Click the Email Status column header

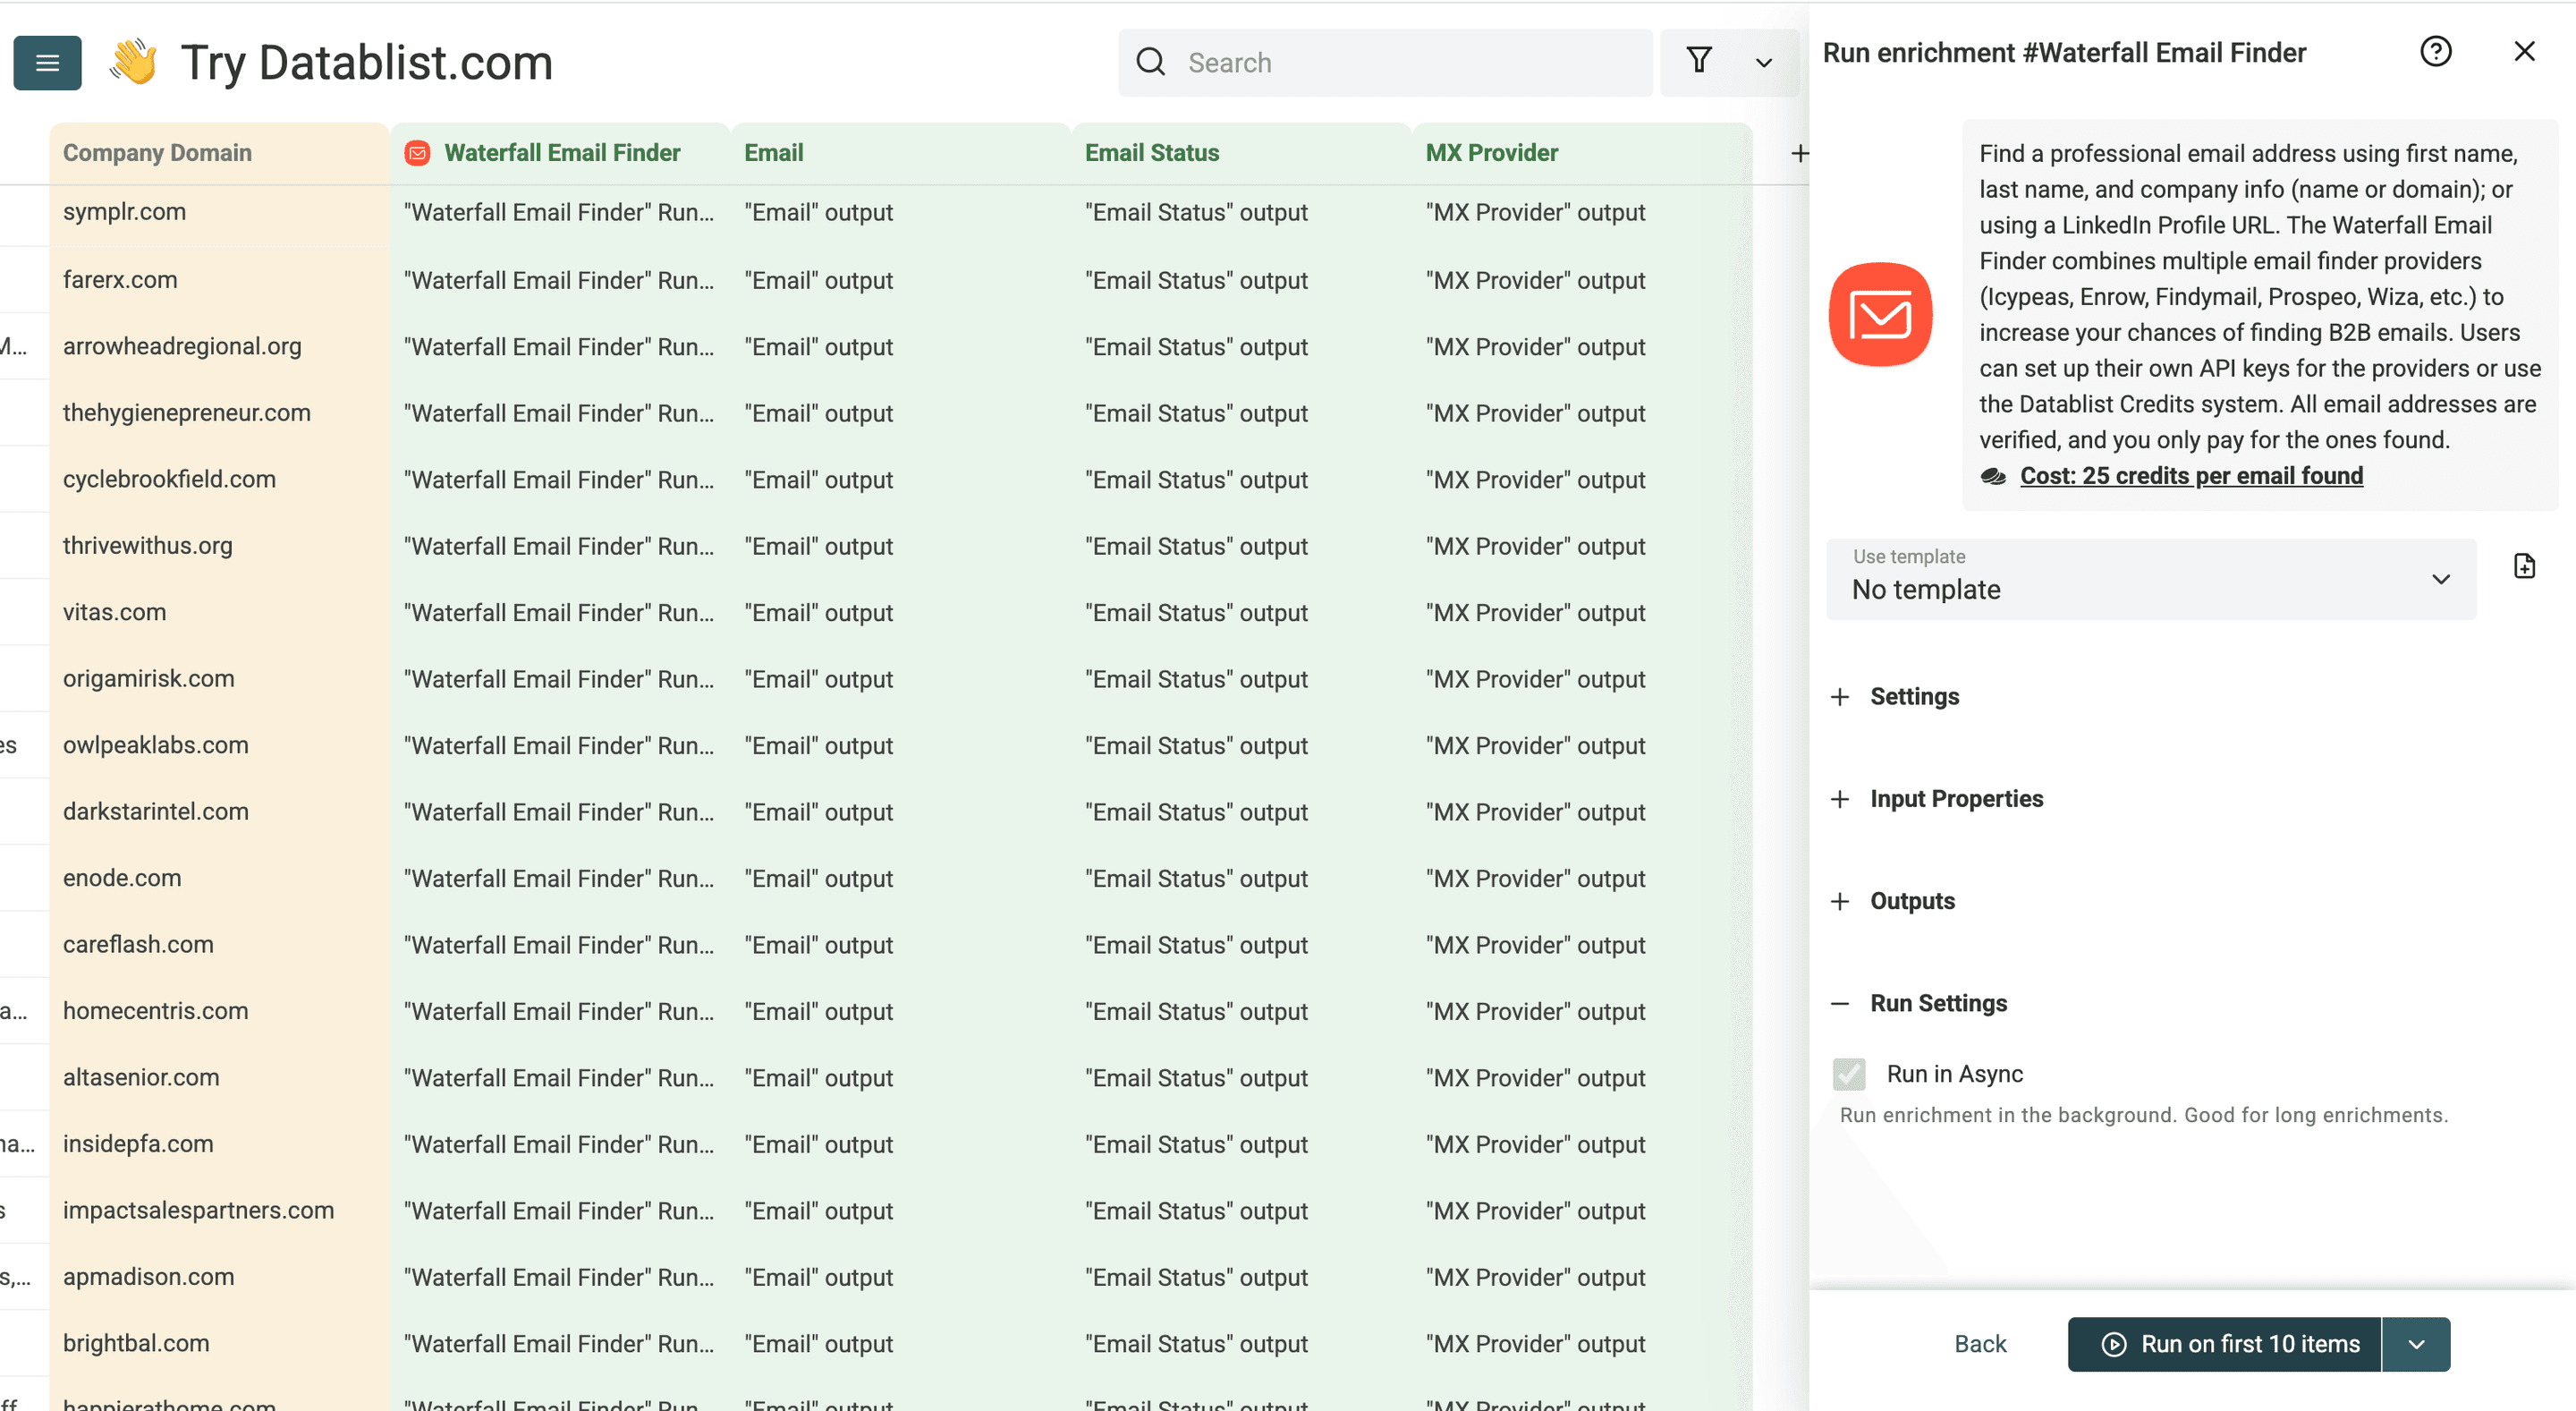tap(1241, 153)
